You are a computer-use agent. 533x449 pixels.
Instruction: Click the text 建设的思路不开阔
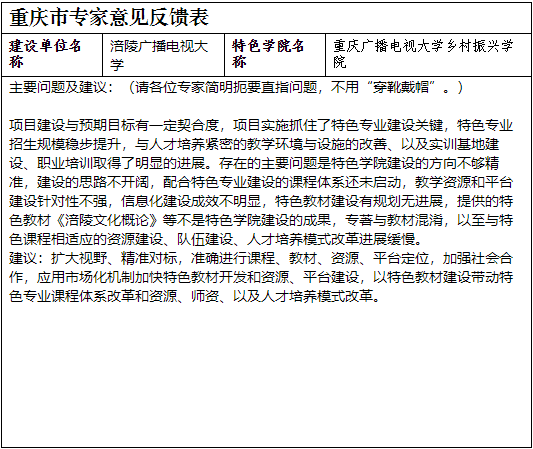coord(93,183)
